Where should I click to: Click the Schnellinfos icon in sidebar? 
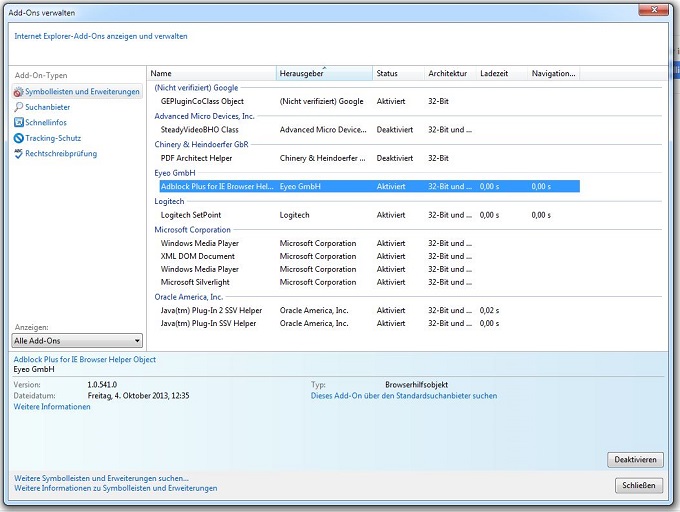click(18, 123)
